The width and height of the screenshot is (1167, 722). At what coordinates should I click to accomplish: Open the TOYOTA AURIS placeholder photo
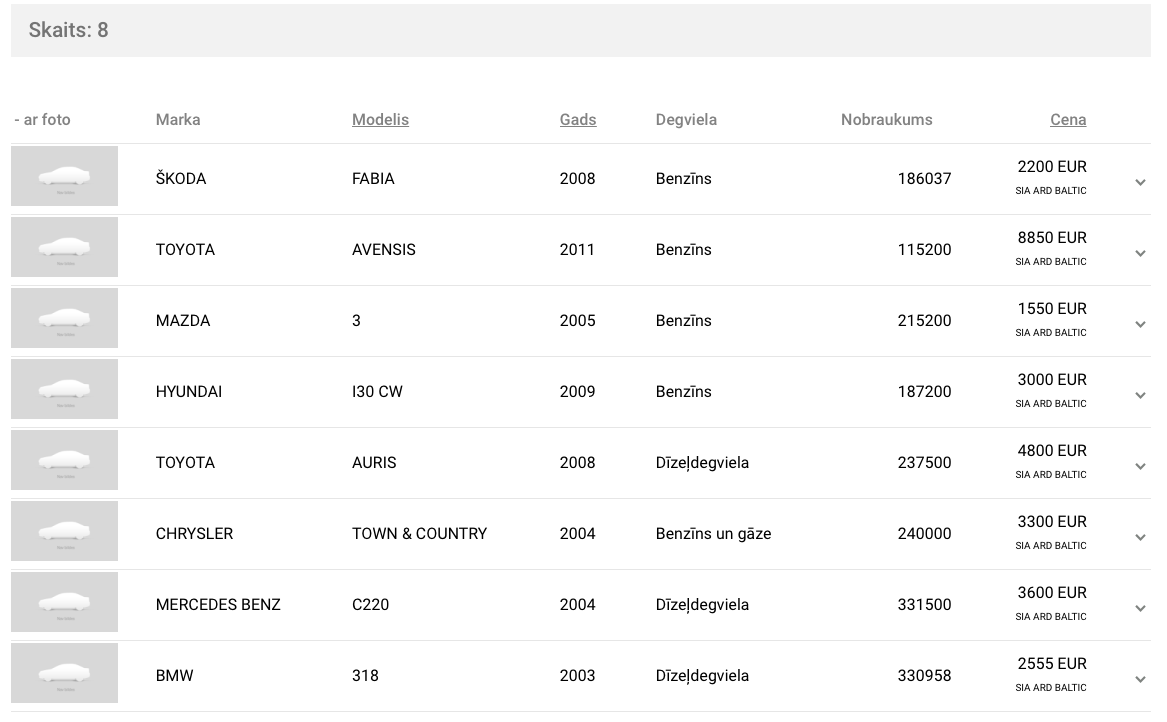(x=64, y=460)
